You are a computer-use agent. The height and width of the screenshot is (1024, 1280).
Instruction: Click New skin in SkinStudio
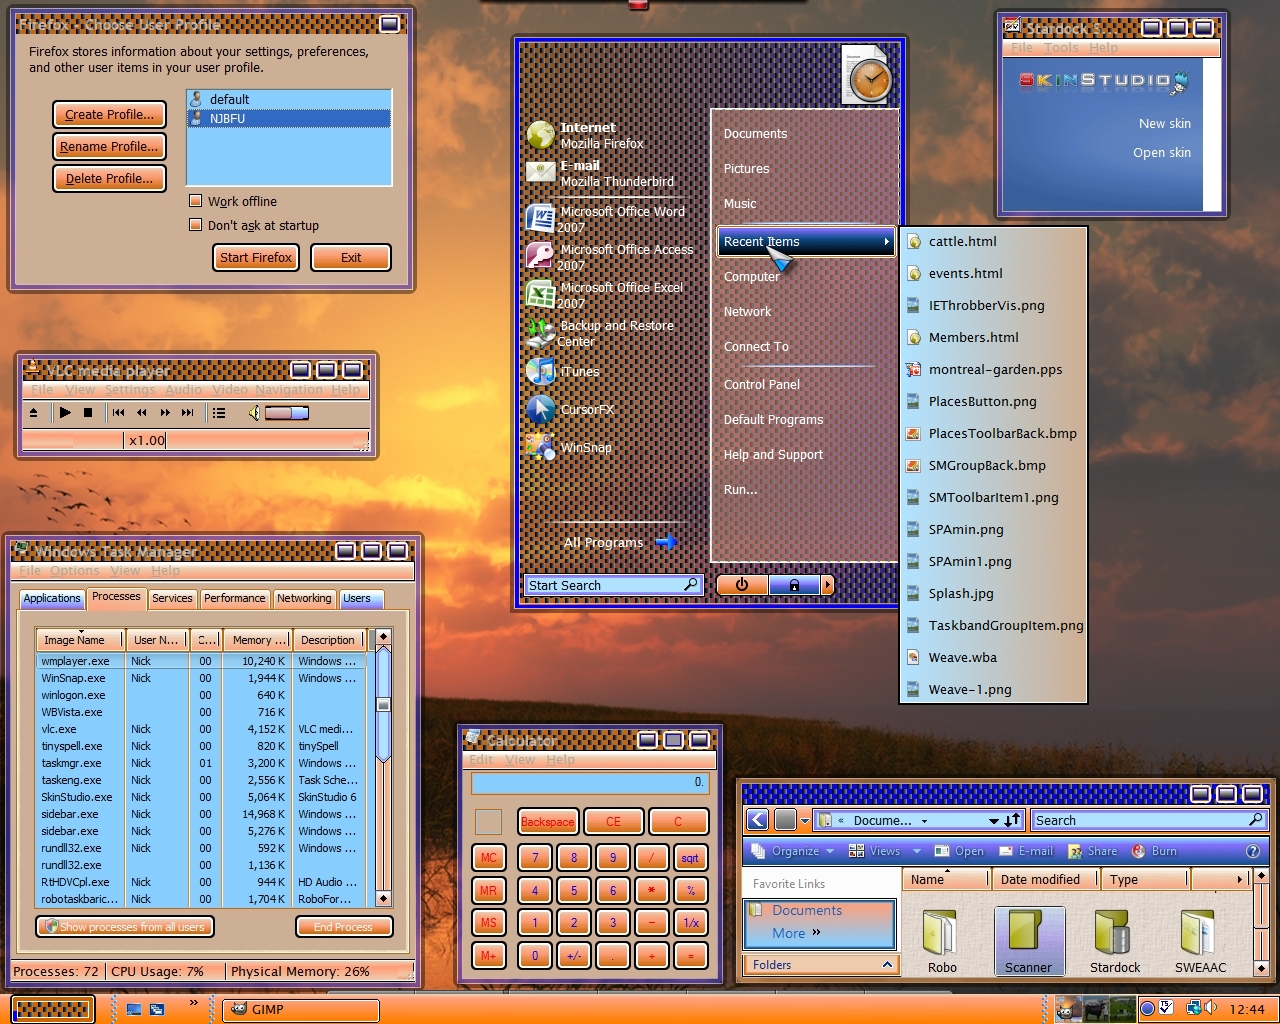(1164, 123)
